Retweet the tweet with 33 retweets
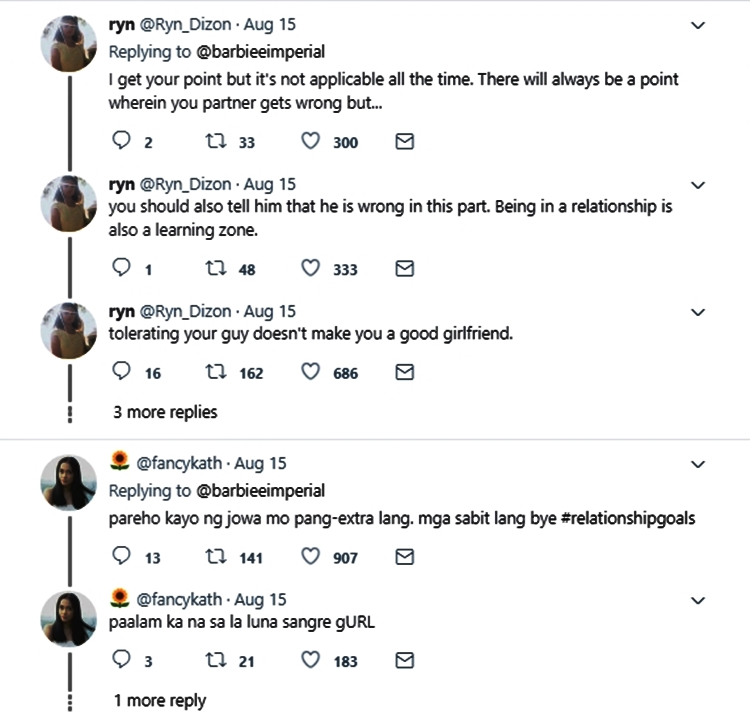 tap(213, 142)
